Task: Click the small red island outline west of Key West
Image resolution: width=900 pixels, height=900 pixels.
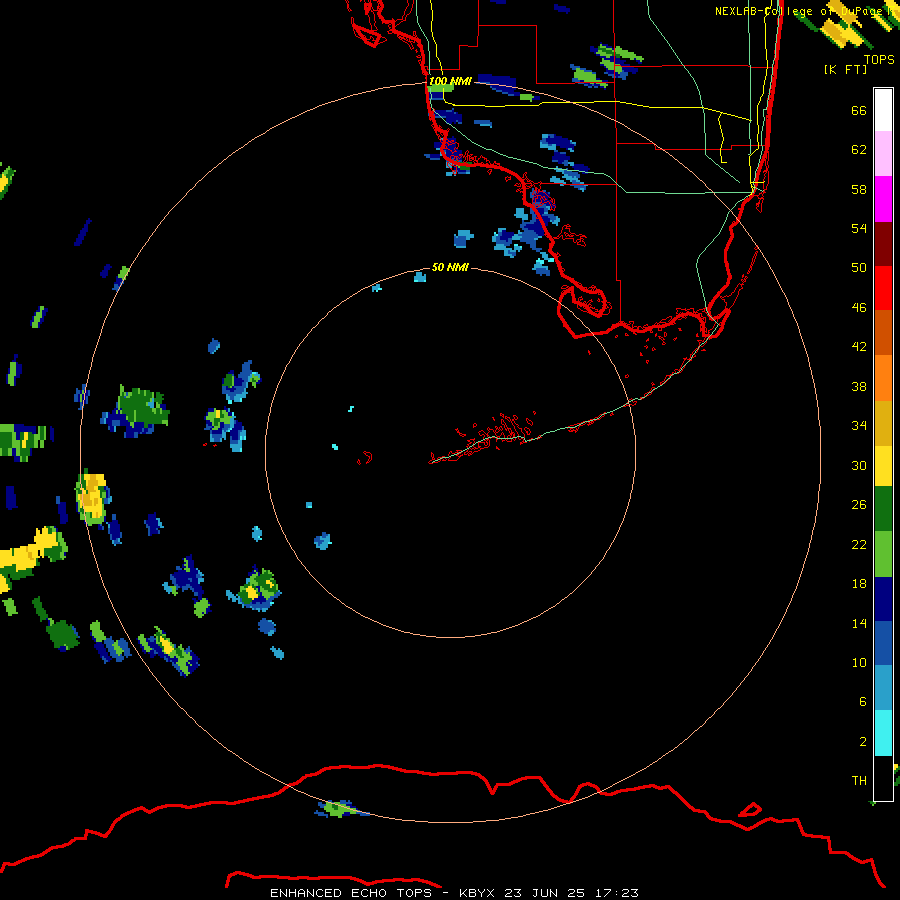Action: (365, 458)
